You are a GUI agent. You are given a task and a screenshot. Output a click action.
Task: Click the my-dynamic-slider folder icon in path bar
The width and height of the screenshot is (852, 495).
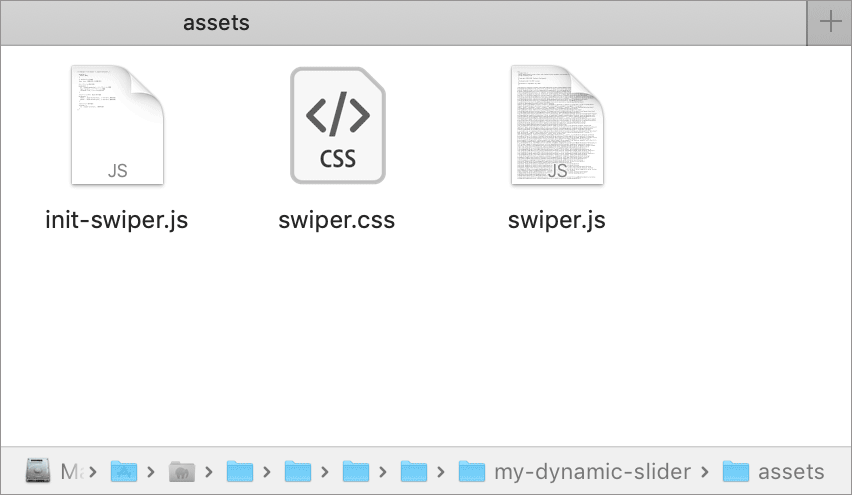pos(471,471)
